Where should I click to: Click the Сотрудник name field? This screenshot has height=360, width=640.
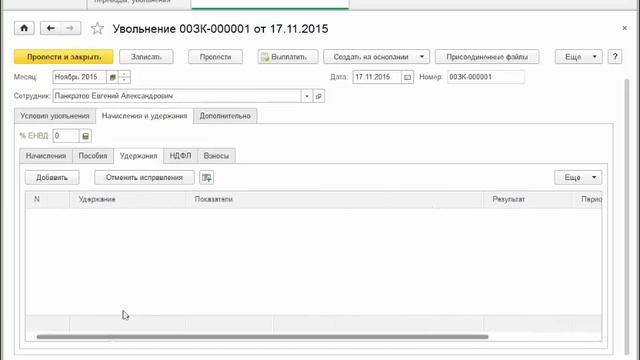point(177,96)
